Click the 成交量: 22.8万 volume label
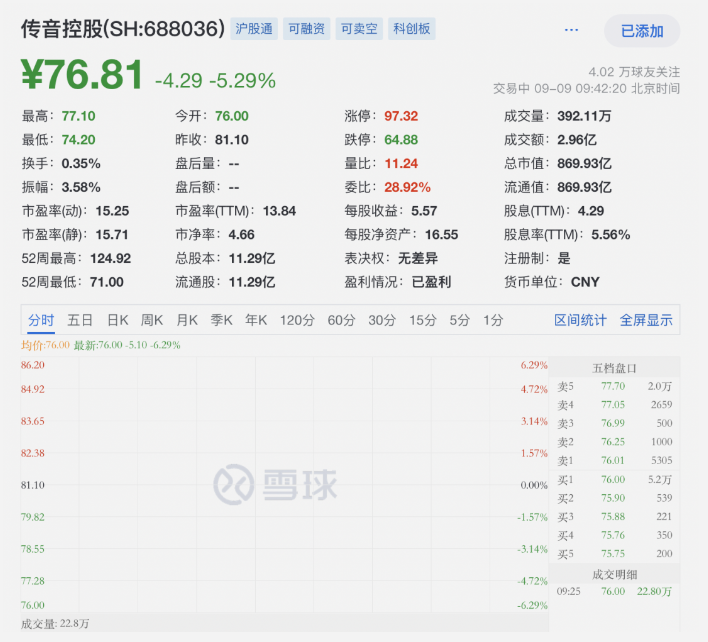Image resolution: width=708 pixels, height=642 pixels. (55, 624)
